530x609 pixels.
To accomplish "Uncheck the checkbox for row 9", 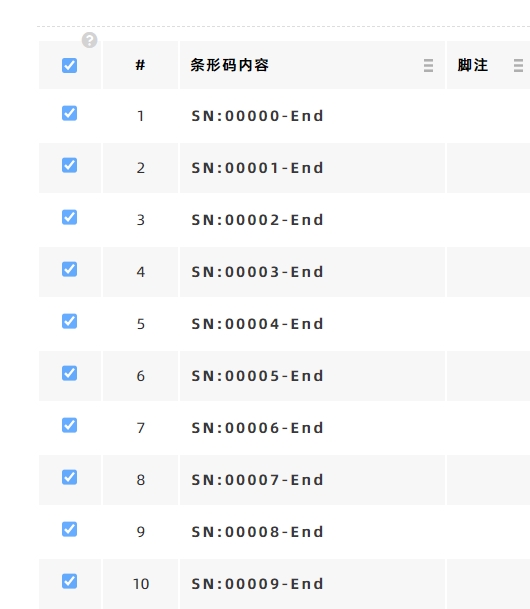I will click(70, 529).
